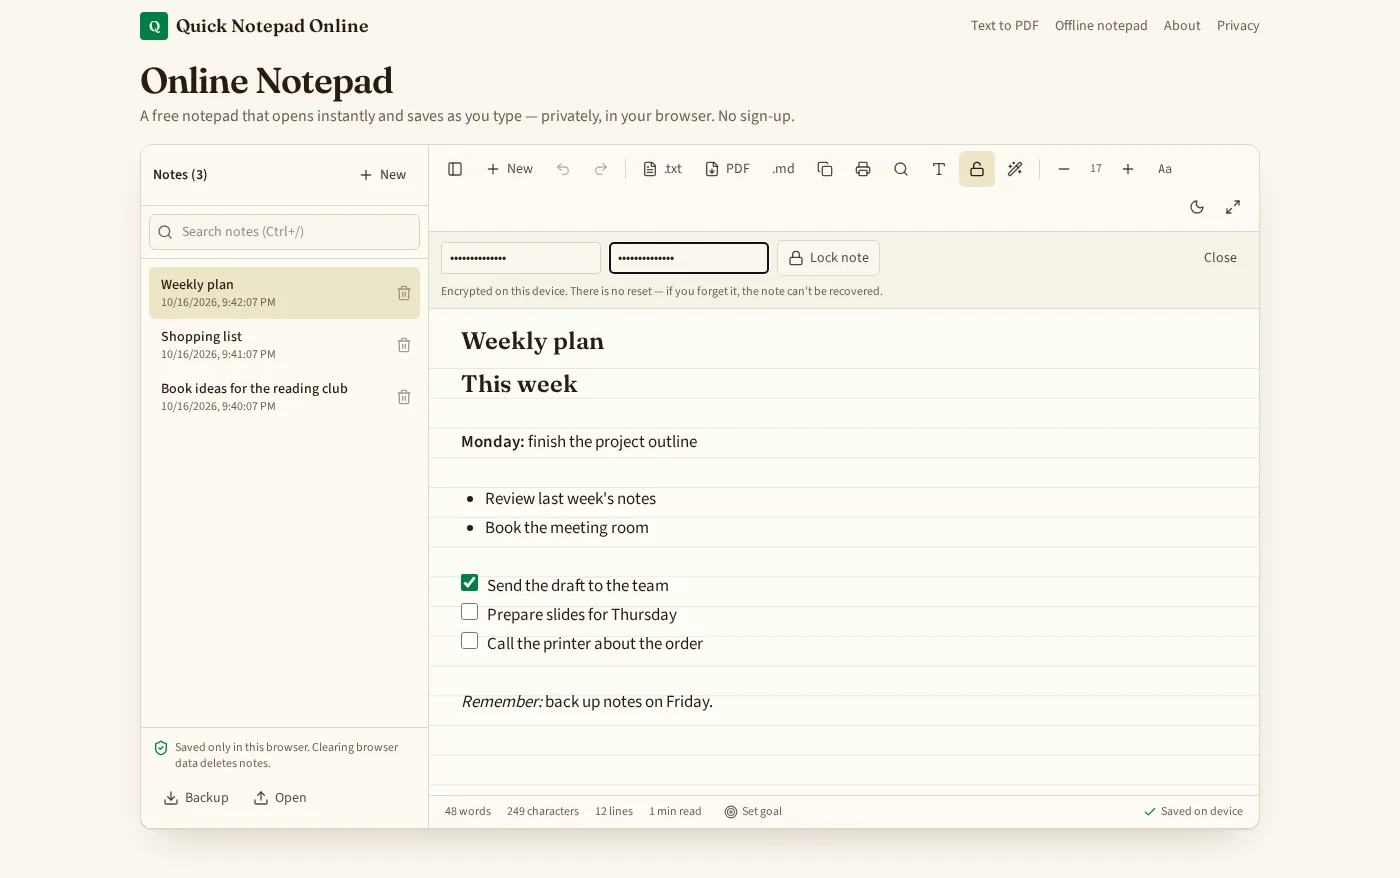
Task: Click the padlock icon in toolbar
Action: coord(977,169)
